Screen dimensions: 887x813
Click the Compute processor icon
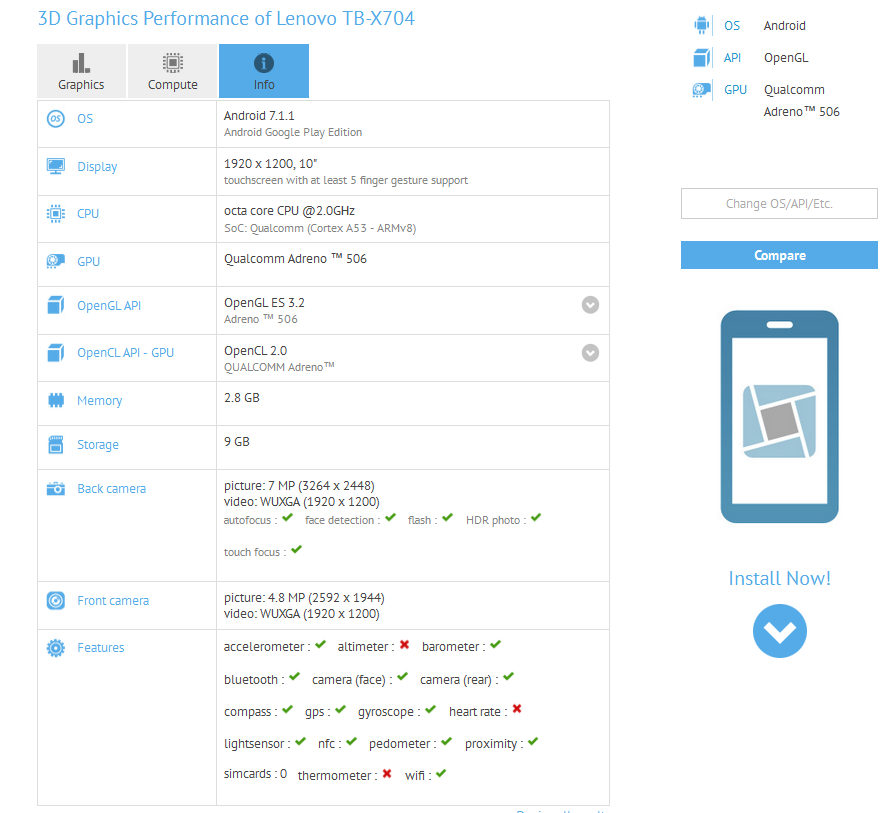pos(173,63)
